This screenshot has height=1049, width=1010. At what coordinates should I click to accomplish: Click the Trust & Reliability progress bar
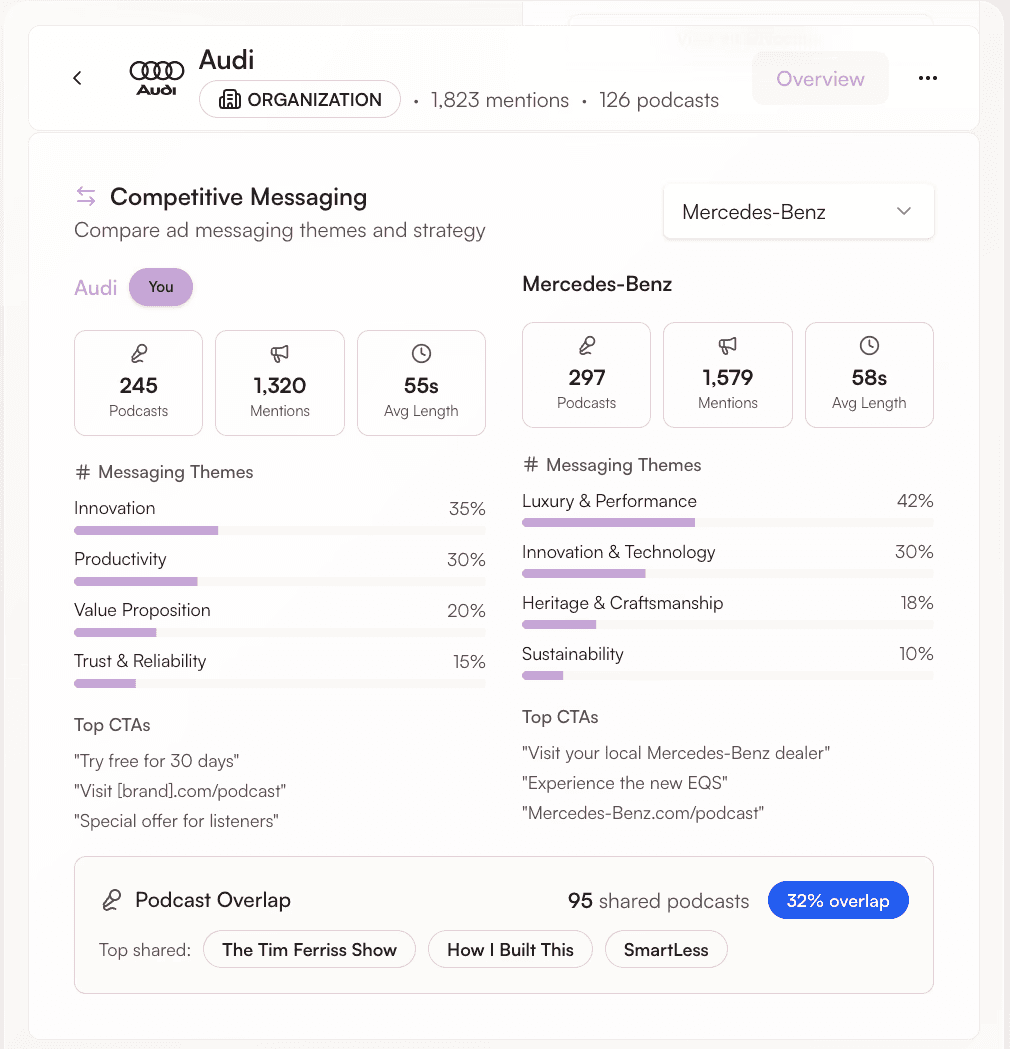pyautogui.click(x=280, y=683)
